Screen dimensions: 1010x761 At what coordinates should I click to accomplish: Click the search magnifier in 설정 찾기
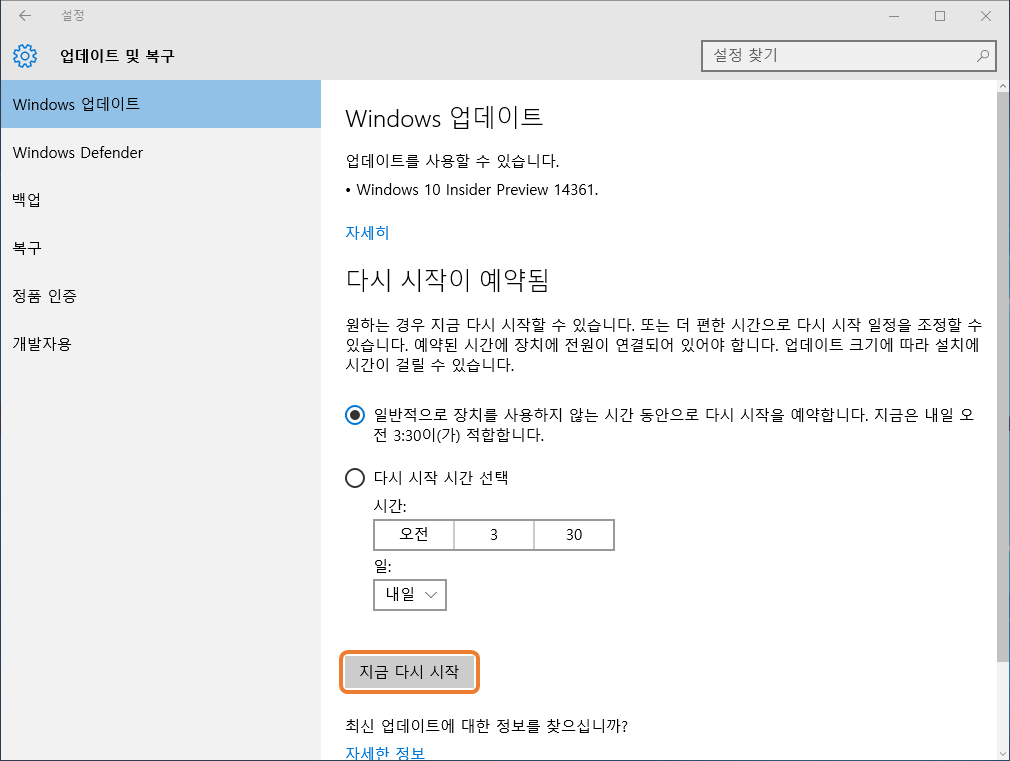coord(983,56)
